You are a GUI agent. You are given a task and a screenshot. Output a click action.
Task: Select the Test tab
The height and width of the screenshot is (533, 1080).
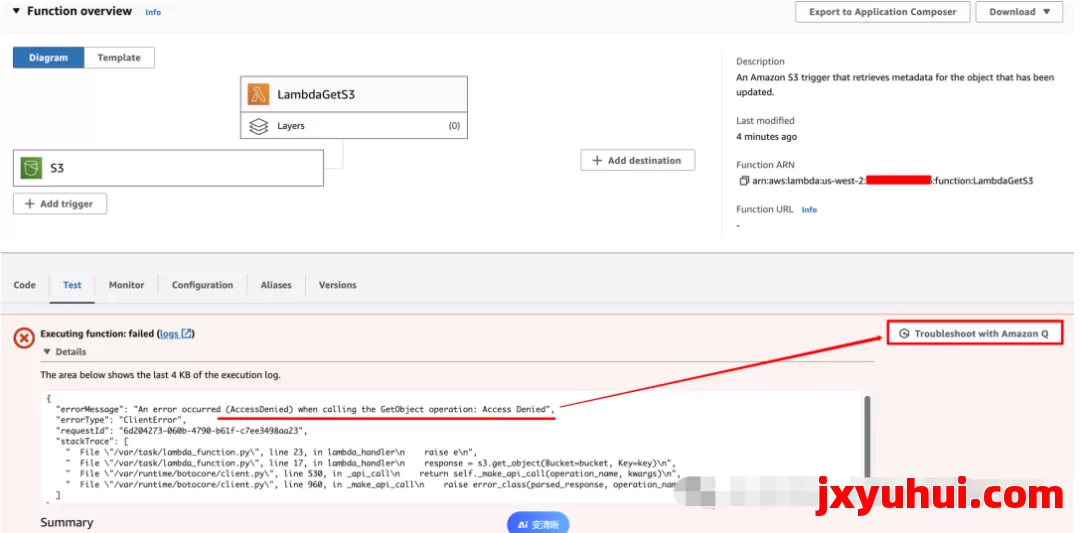72,284
